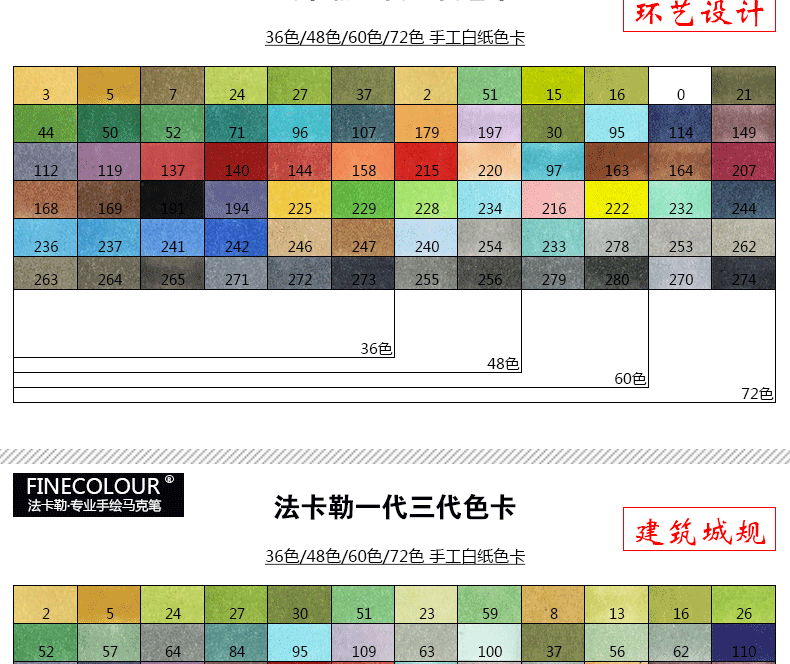Select the dark gray swatch numbered 273

pyautogui.click(x=363, y=273)
